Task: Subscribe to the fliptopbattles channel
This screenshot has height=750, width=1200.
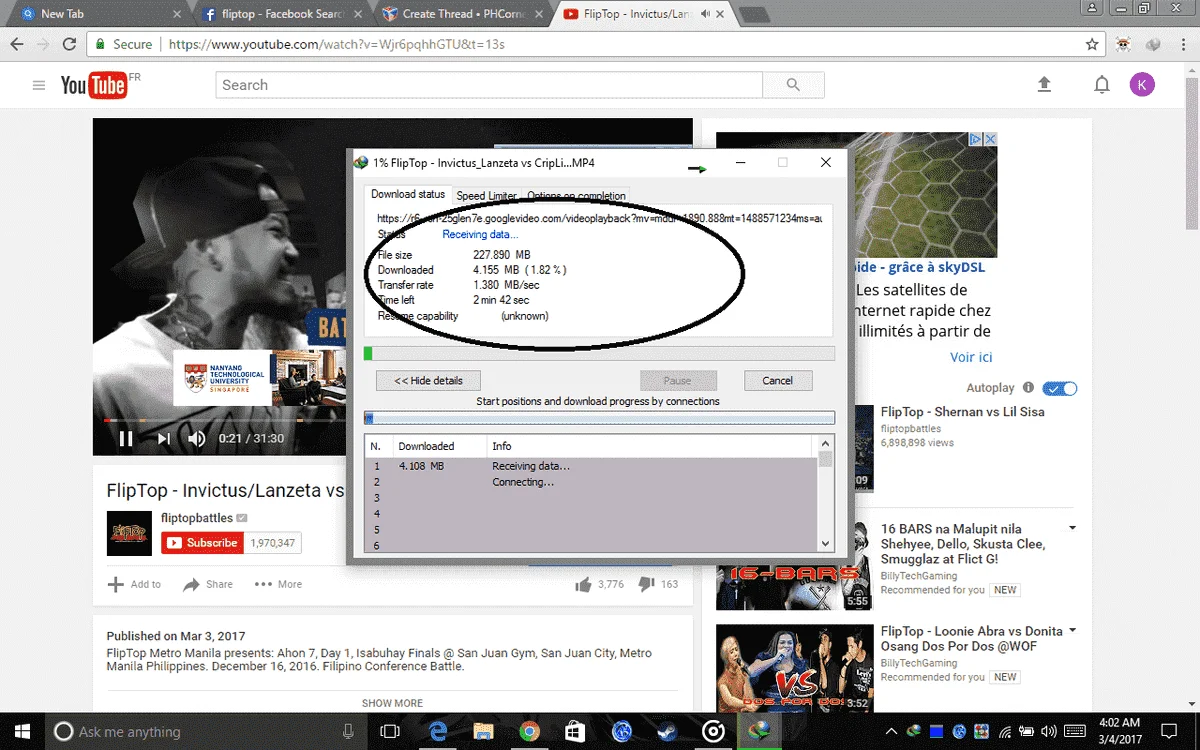Action: pos(202,543)
